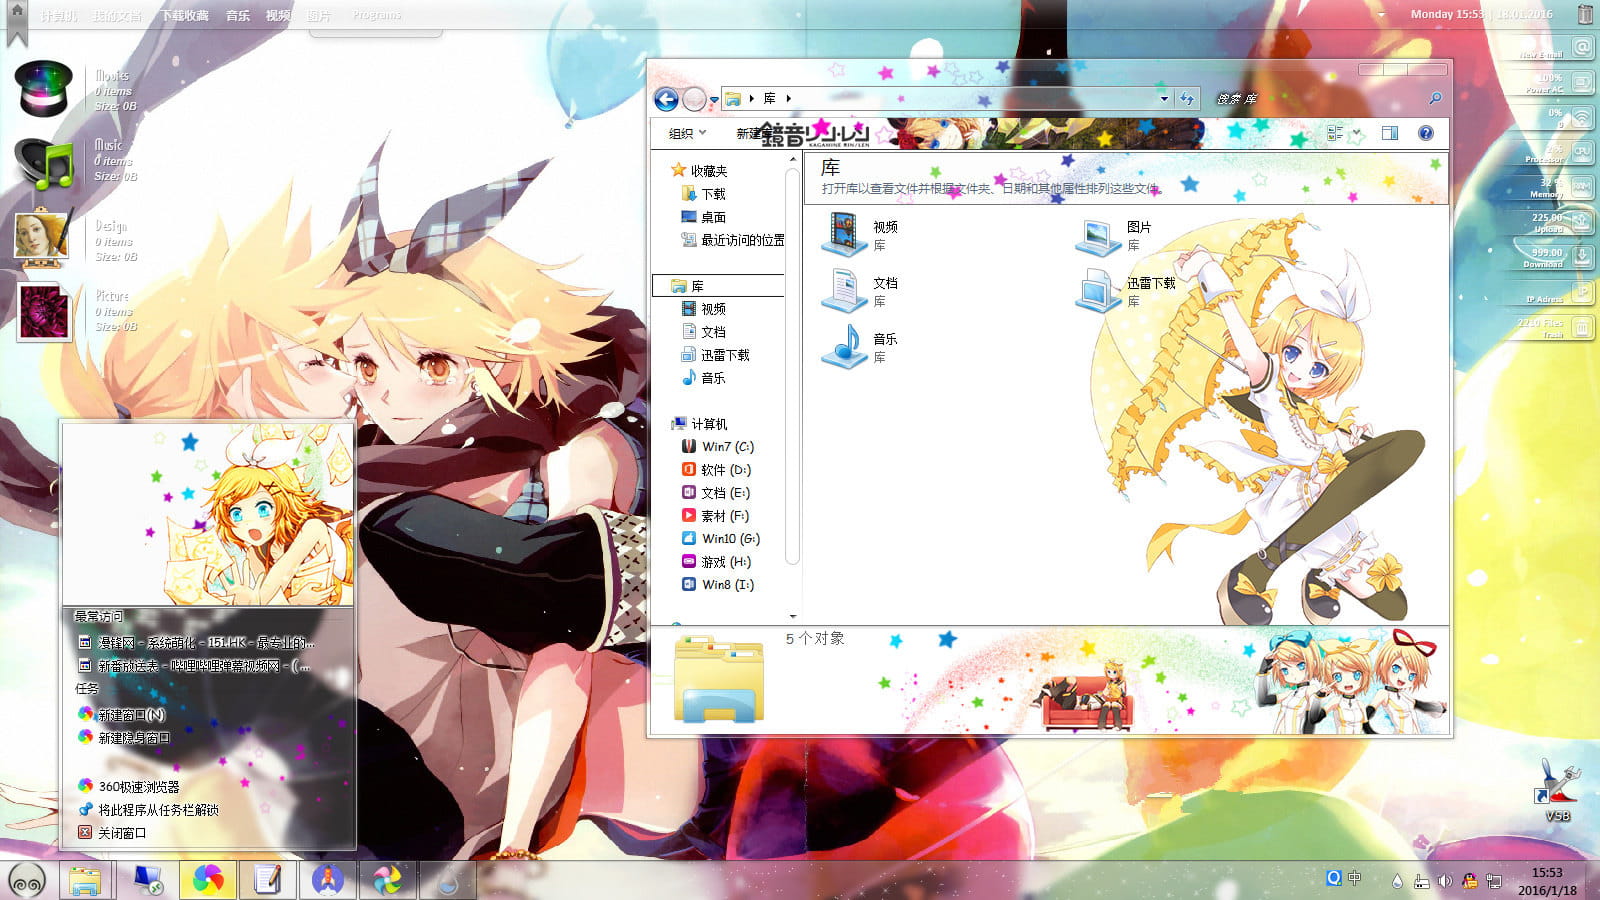This screenshot has width=1600, height=900.
Task: Open 桌面 desktop in navigation pane
Action: point(703,217)
